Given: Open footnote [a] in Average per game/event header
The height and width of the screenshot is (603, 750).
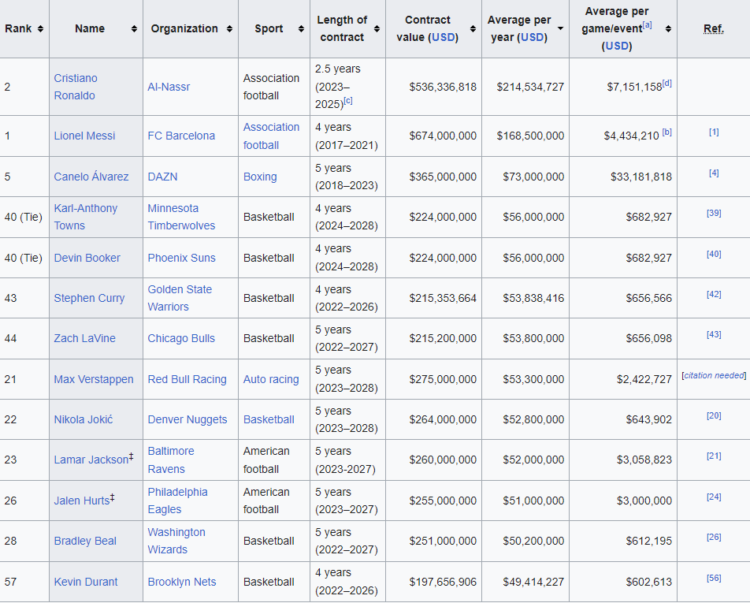Looking at the screenshot, I should [x=647, y=25].
